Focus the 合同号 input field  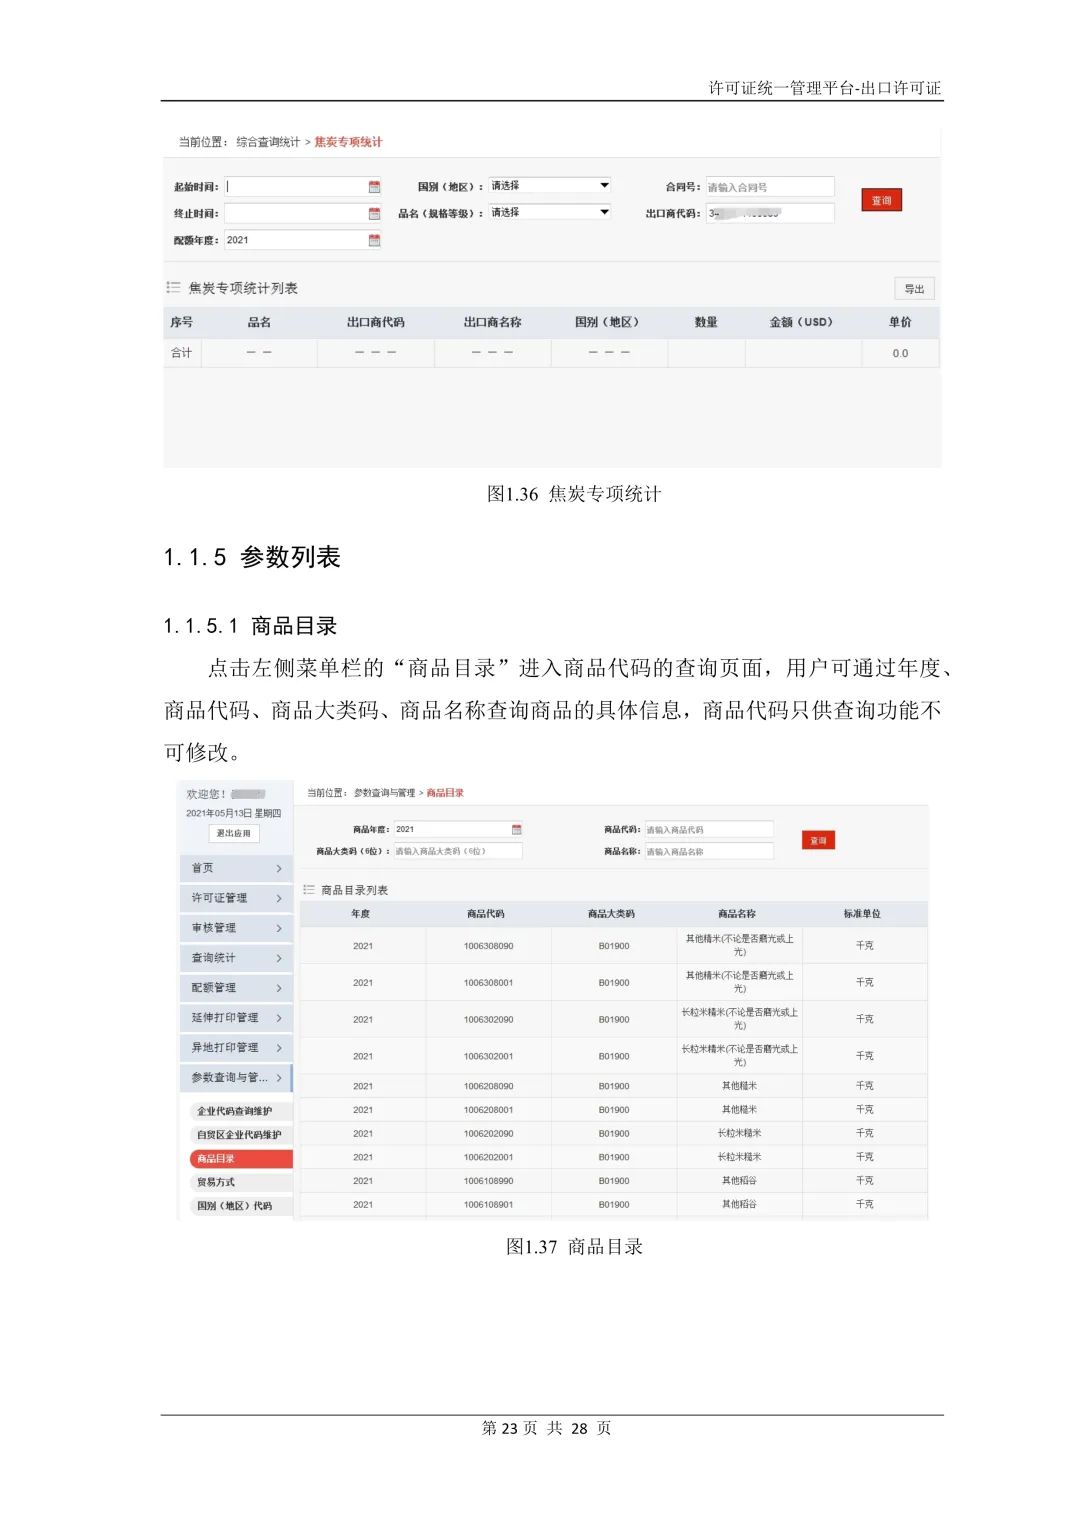coord(770,187)
